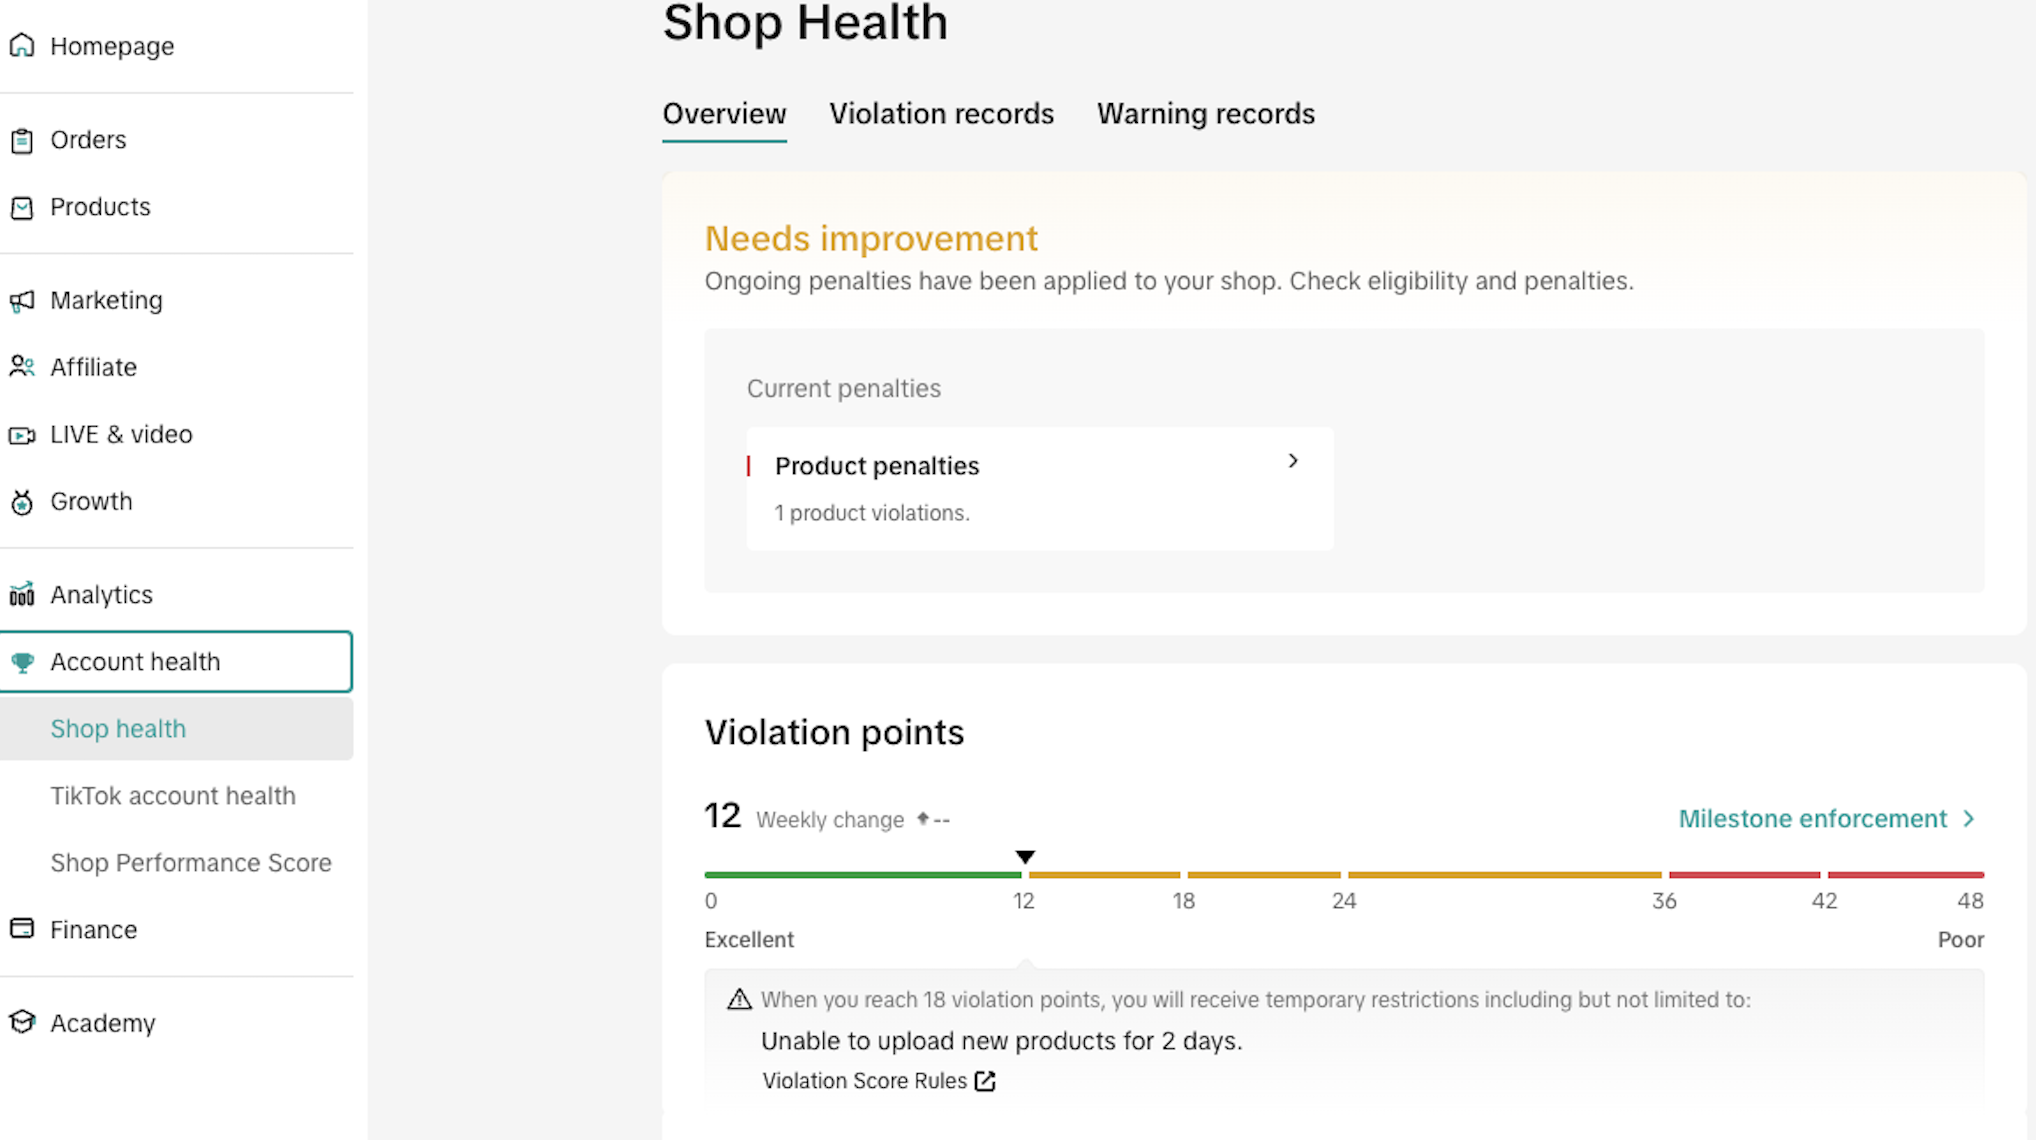
Task: Click the Homepage house icon
Action: [x=22, y=46]
